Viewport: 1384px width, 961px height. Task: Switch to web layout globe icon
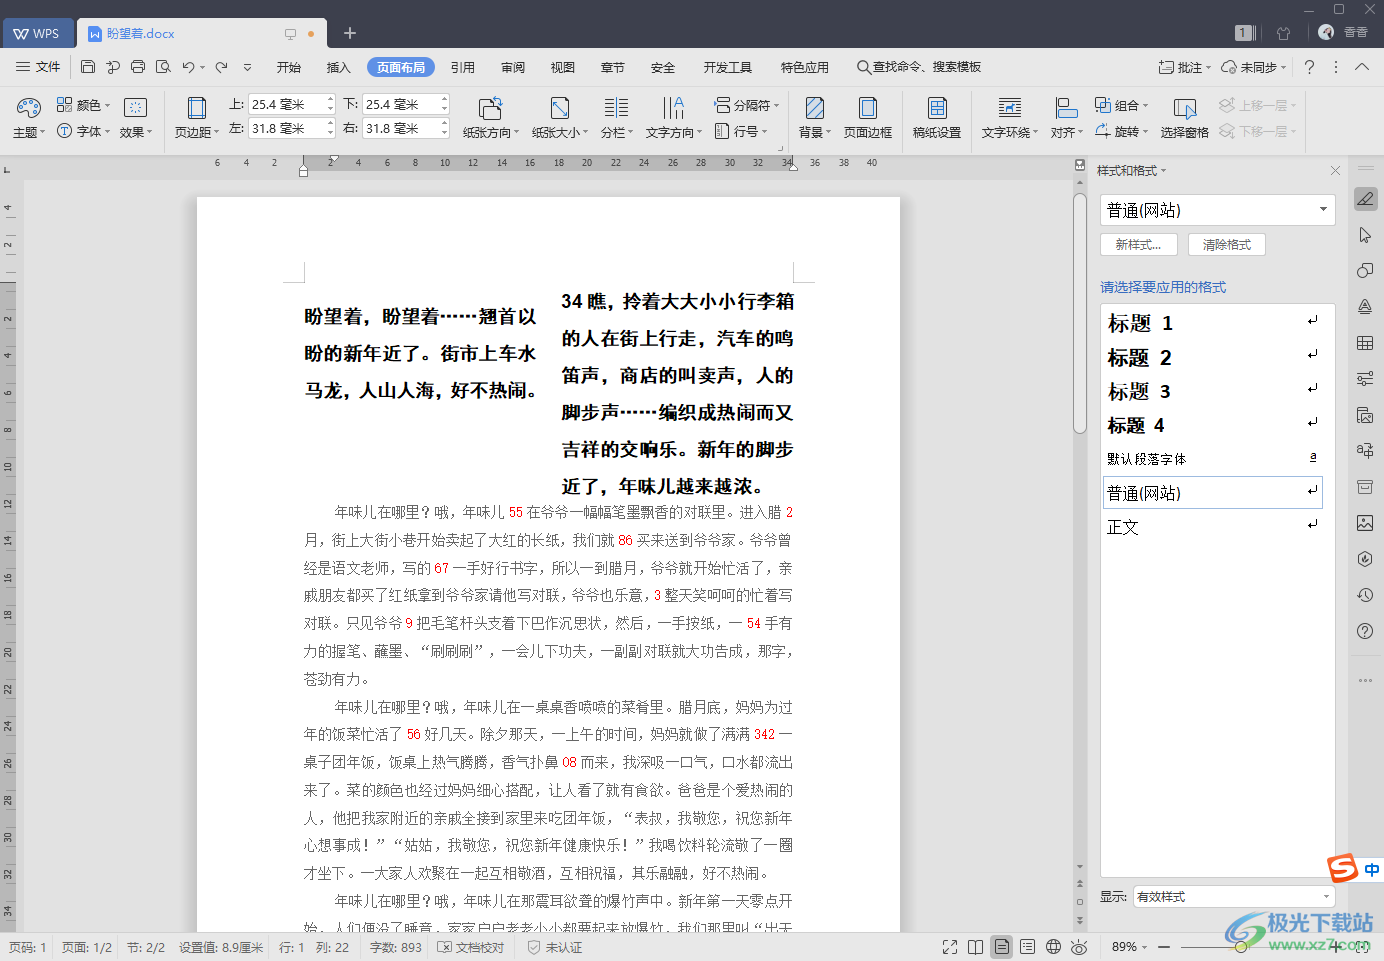[x=1053, y=947]
